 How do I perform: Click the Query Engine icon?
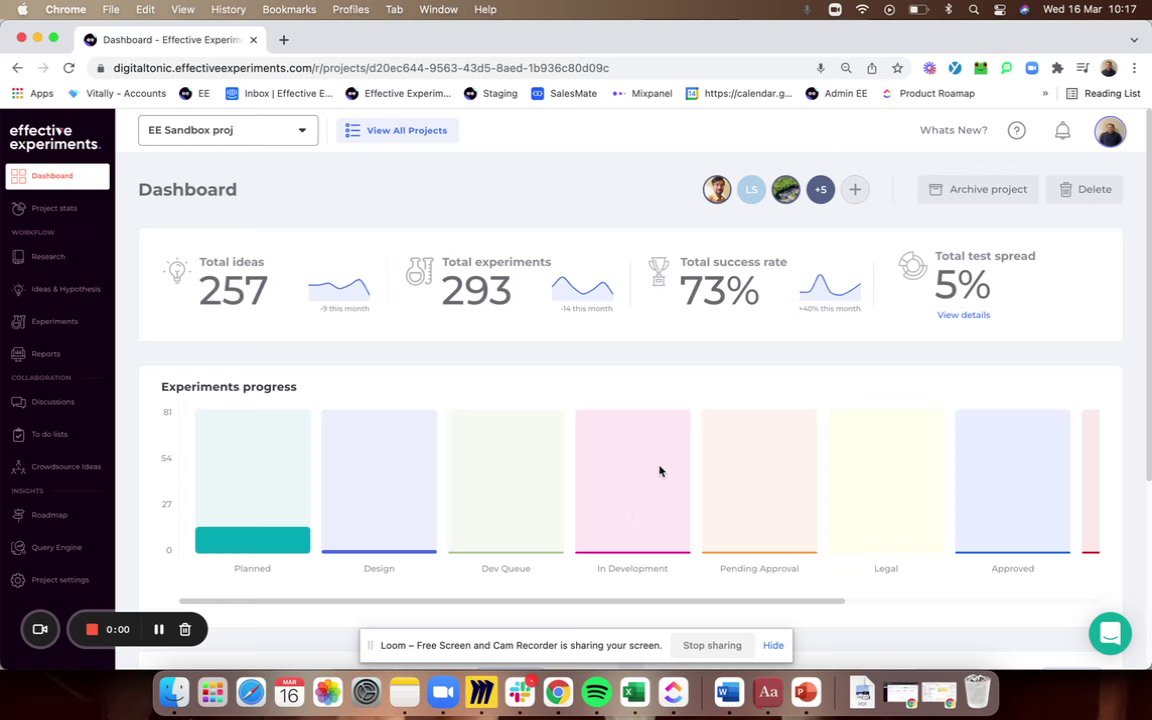(18, 548)
